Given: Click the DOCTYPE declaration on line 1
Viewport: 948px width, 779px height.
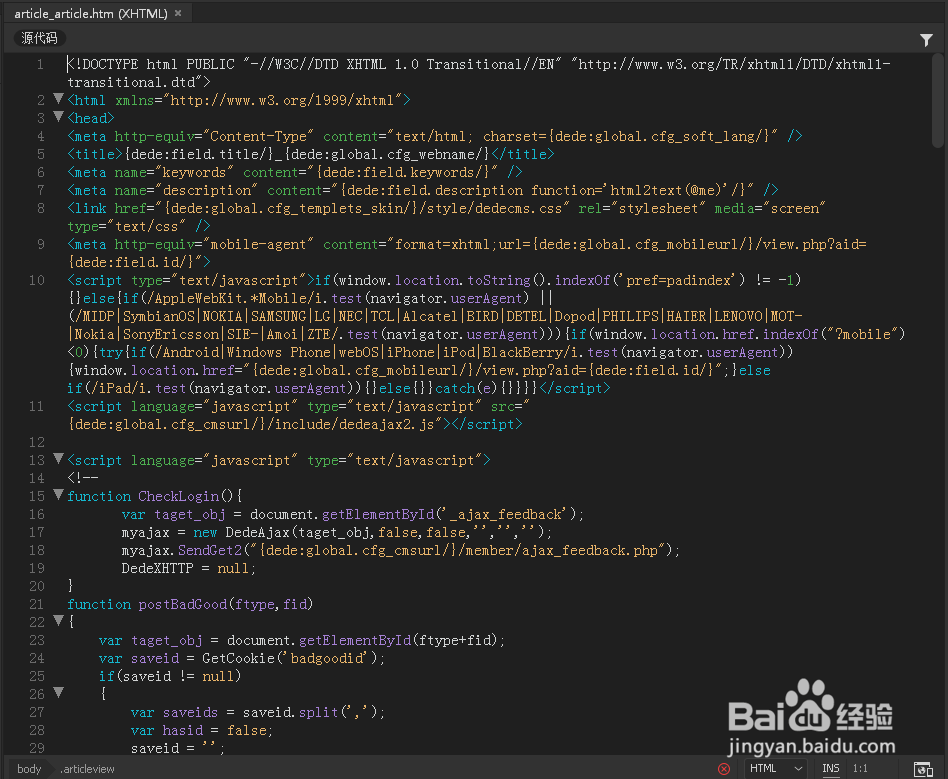Looking at the screenshot, I should pyautogui.click(x=478, y=73).
